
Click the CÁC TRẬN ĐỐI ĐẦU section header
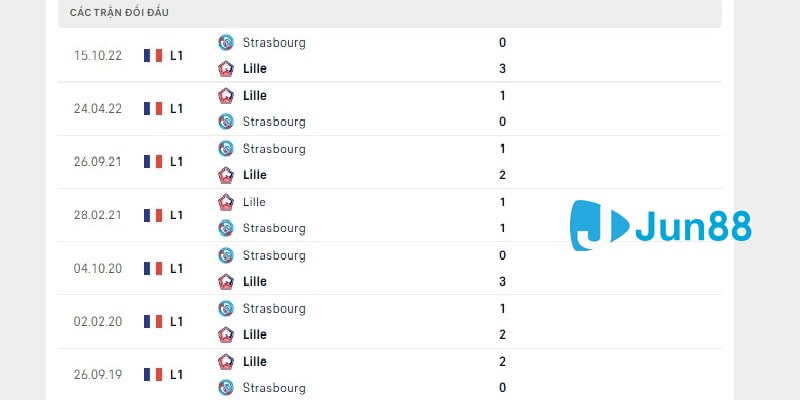120,13
